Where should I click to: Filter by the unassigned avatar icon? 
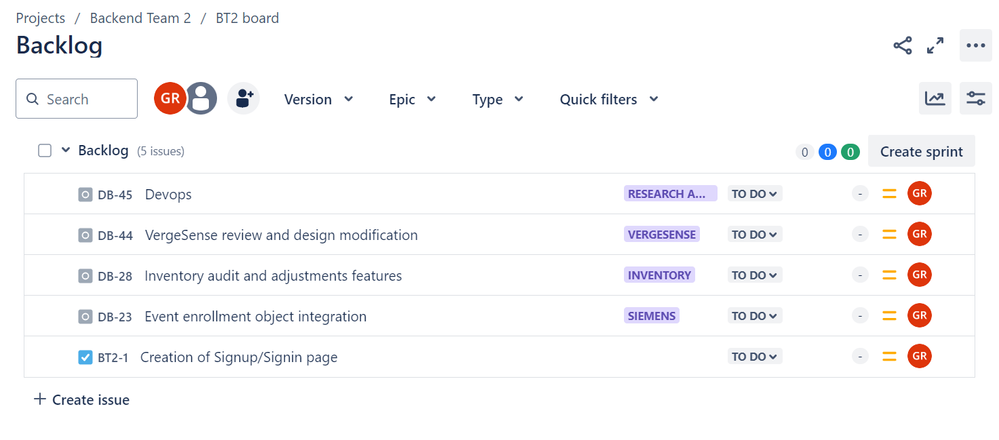coord(202,99)
